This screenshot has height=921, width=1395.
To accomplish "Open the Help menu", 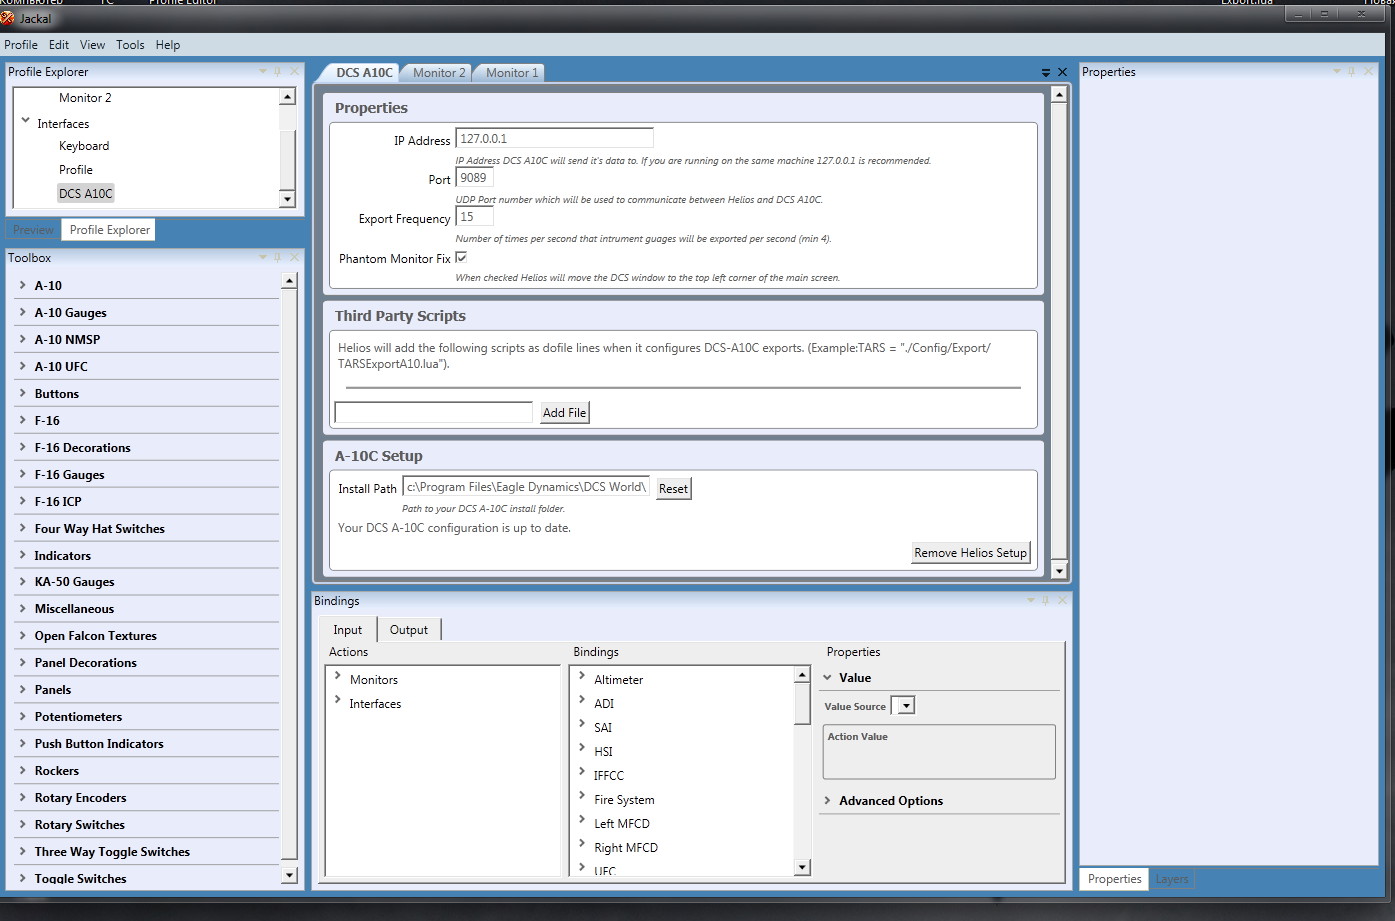I will coord(168,45).
